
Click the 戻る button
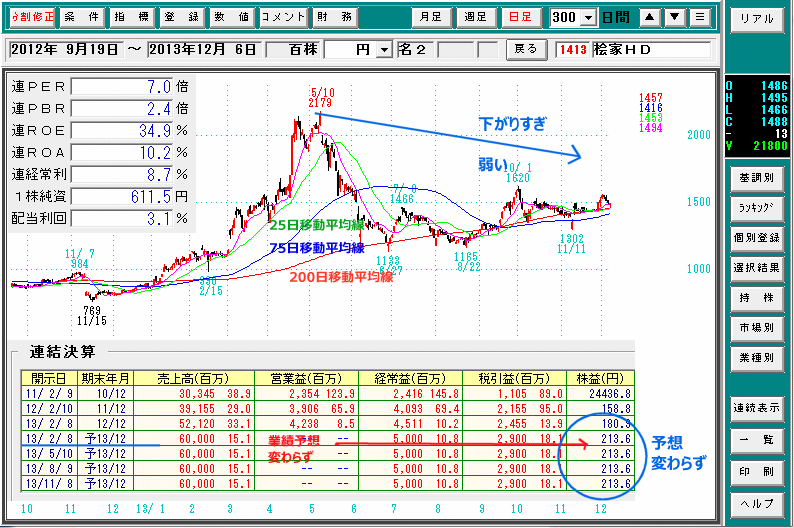pyautogui.click(x=526, y=49)
